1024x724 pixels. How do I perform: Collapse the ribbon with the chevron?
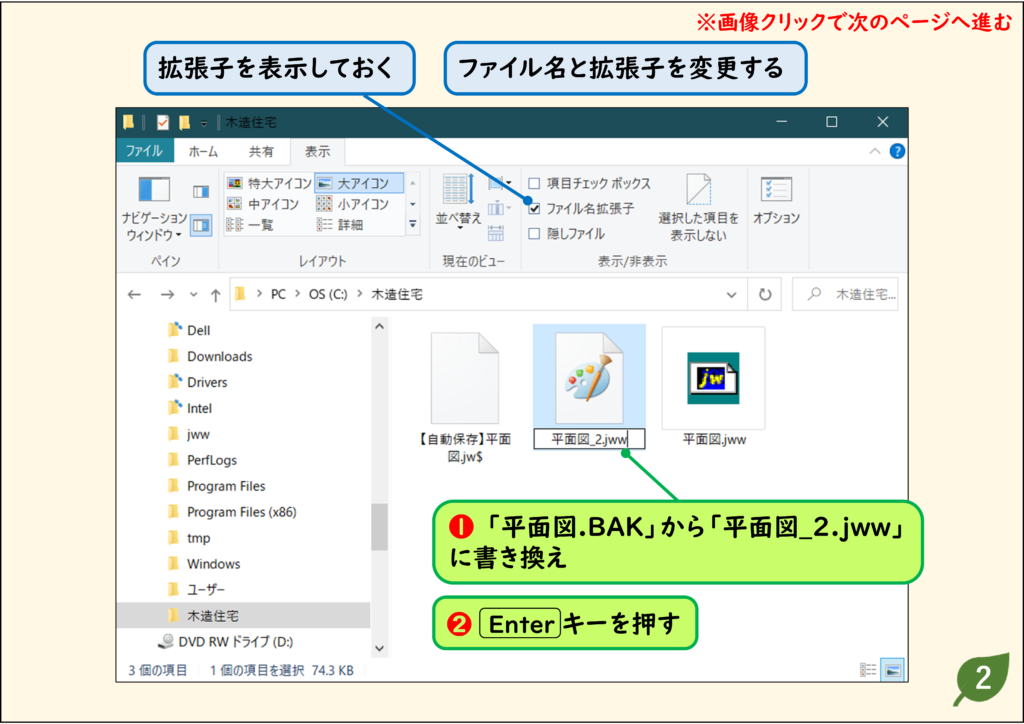875,151
